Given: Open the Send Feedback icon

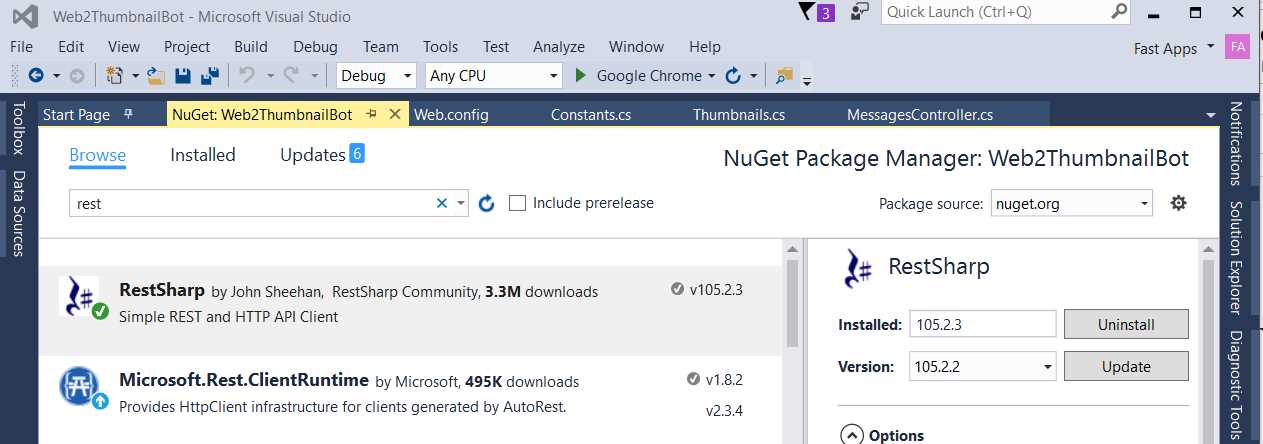Looking at the screenshot, I should [x=860, y=12].
